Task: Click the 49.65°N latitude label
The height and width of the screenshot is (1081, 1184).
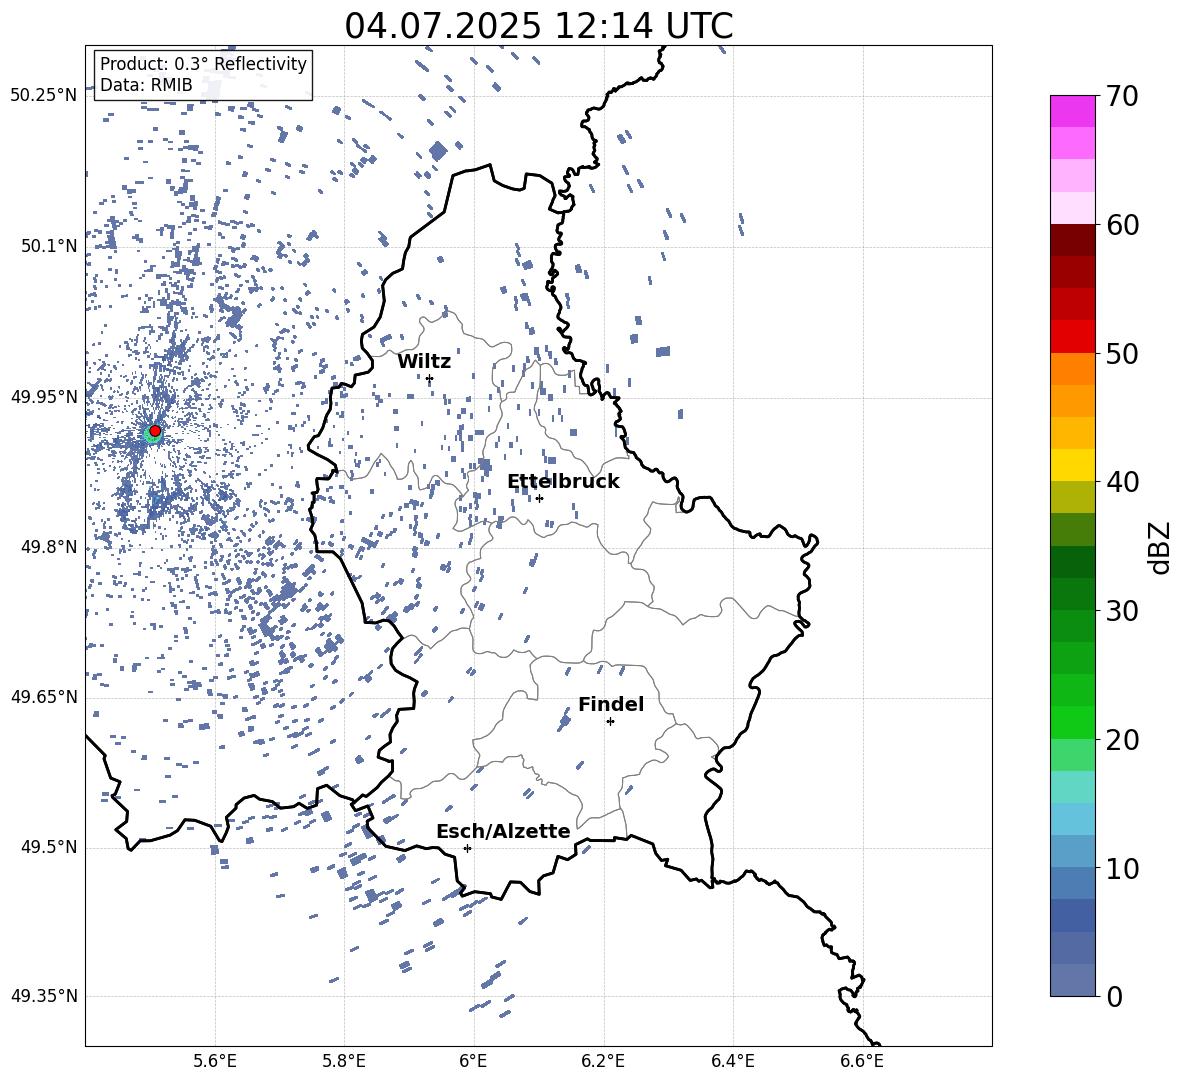Action: (x=45, y=696)
